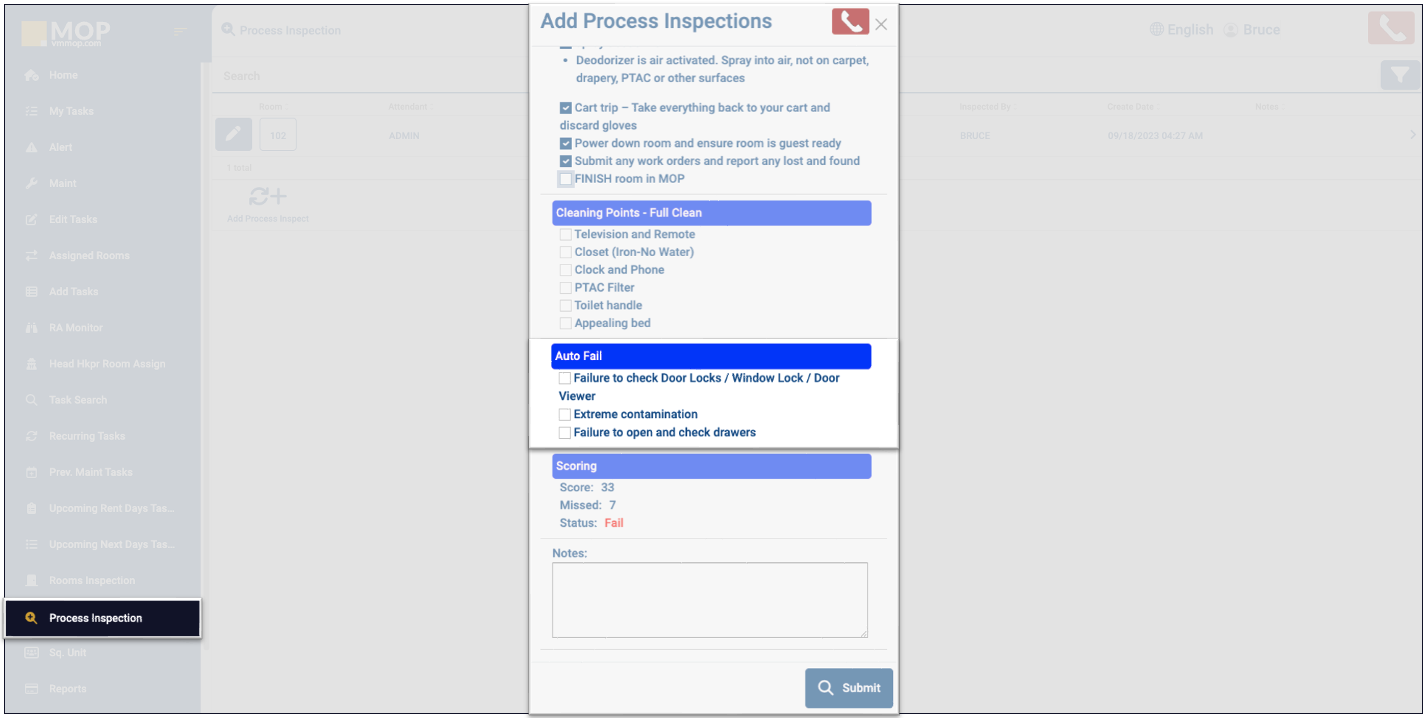This screenshot has height=718, width=1428.
Task: Check the FINISH room in MOP checkbox
Action: (x=566, y=179)
